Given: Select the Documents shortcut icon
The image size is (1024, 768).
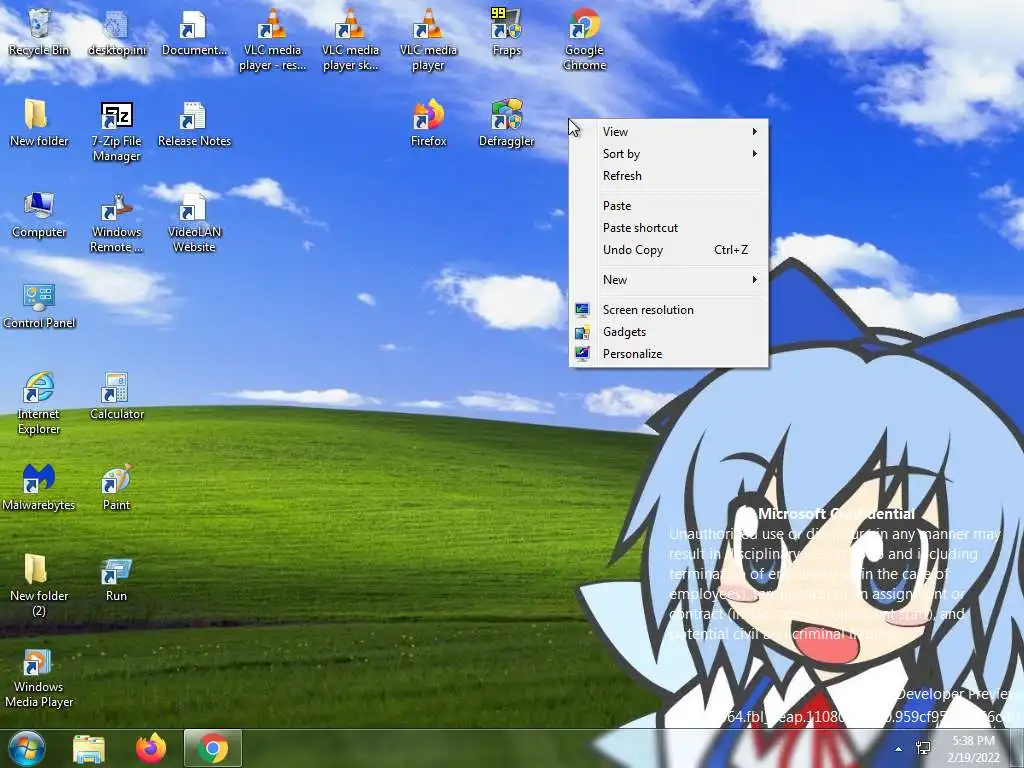Looking at the screenshot, I should (x=194, y=33).
